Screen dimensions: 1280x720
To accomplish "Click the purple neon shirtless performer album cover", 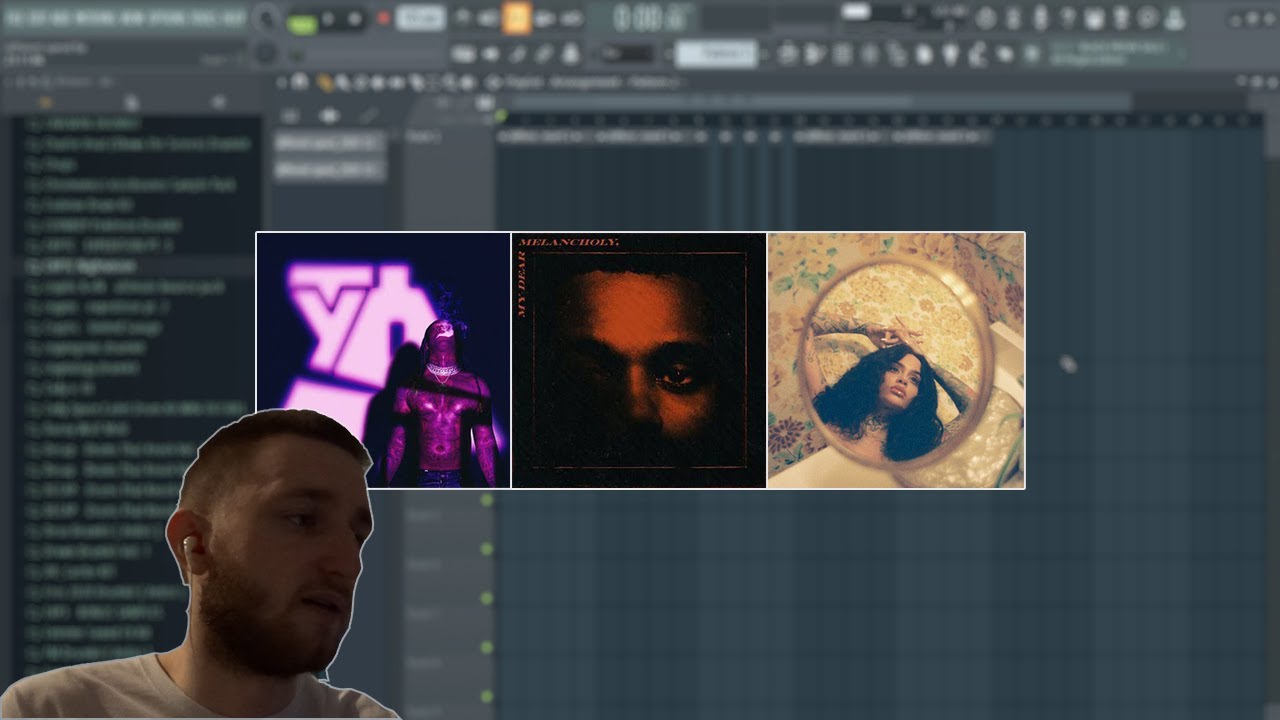I will 383,360.
